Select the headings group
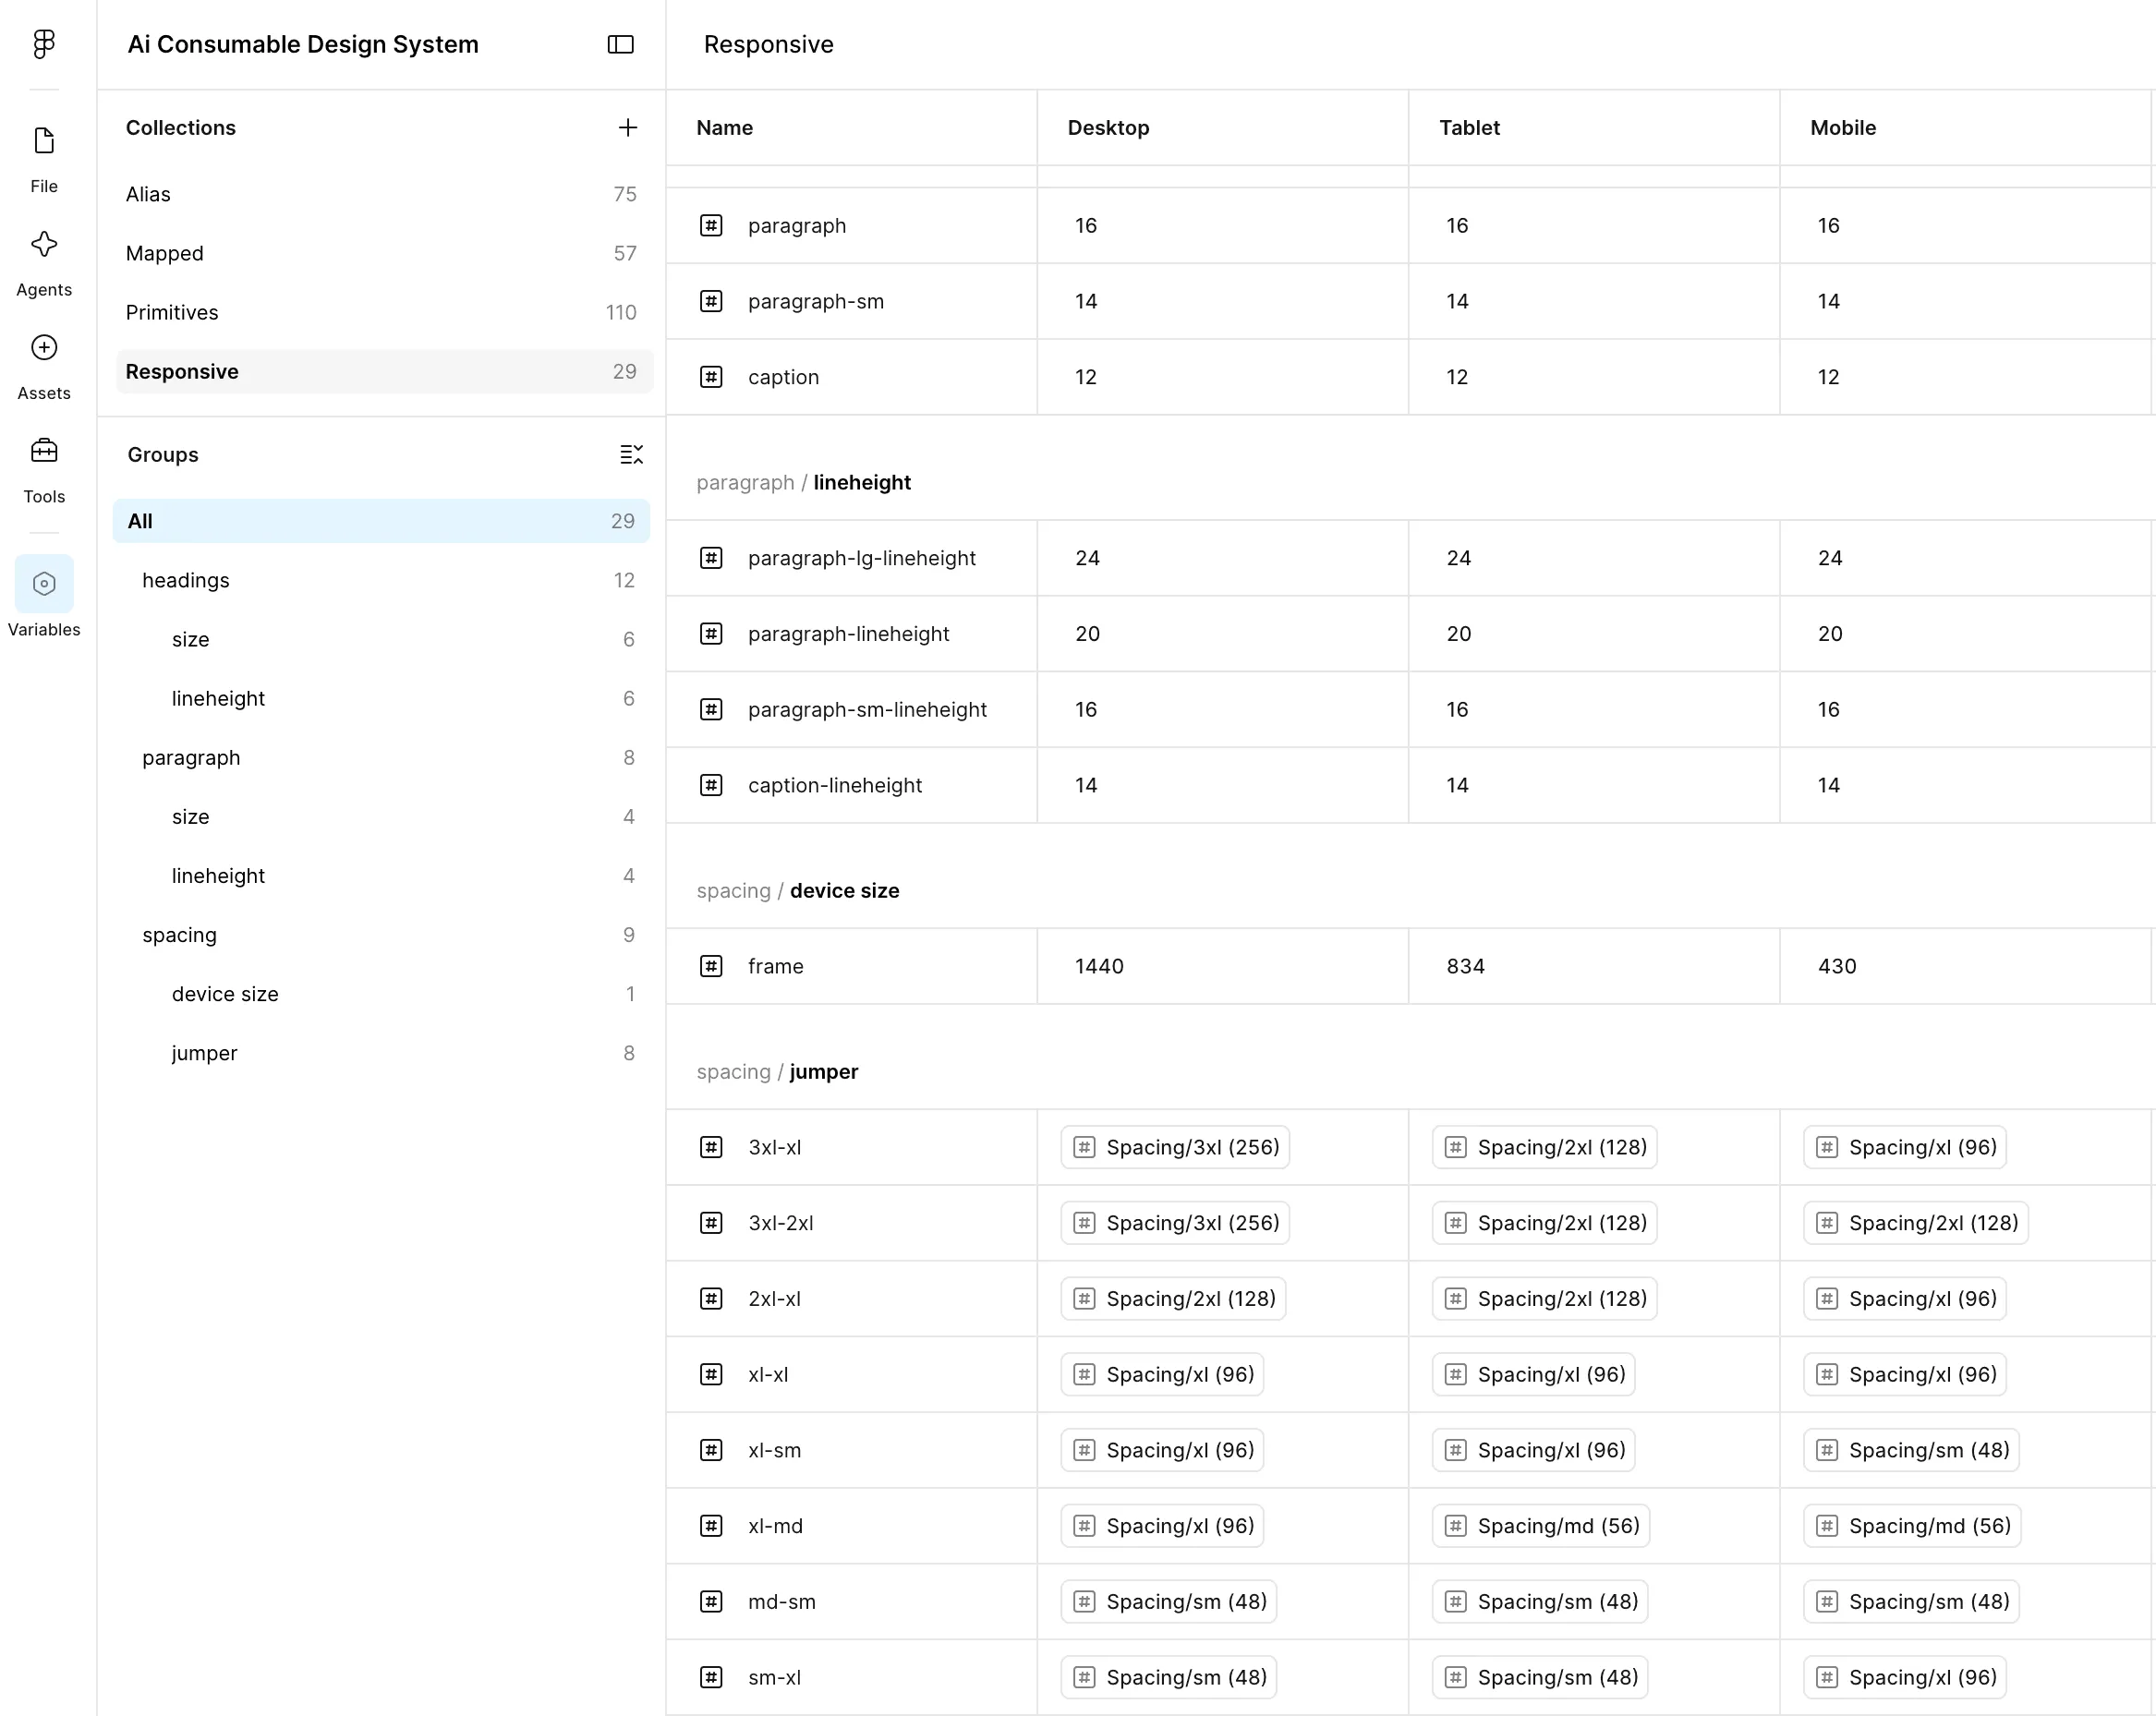Image resolution: width=2156 pixels, height=1716 pixels. coord(381,580)
